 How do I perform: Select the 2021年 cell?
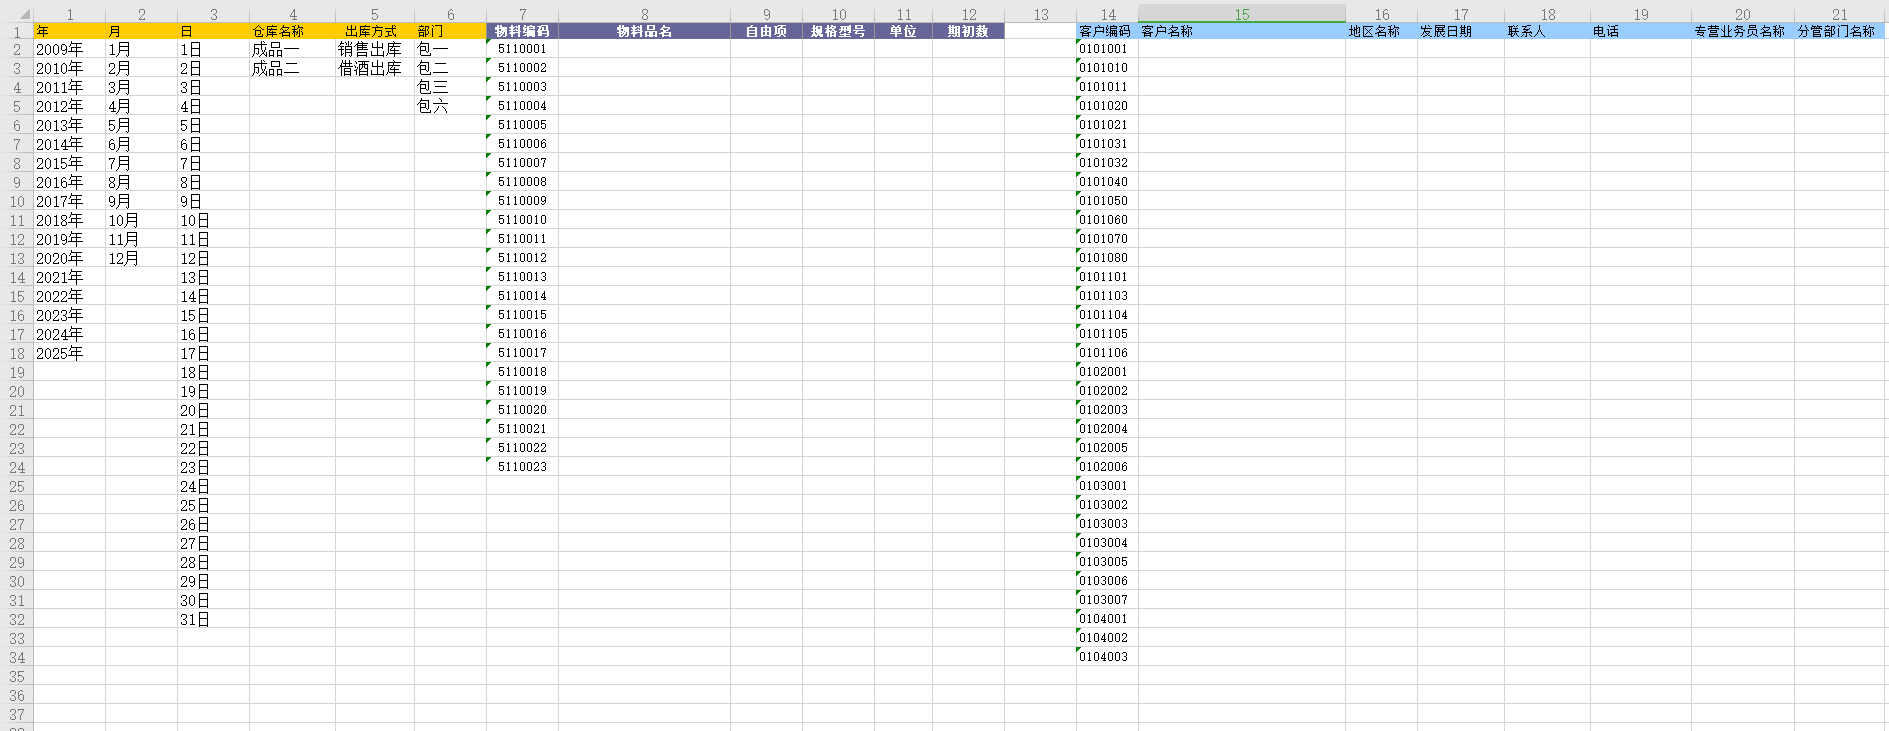(x=70, y=277)
